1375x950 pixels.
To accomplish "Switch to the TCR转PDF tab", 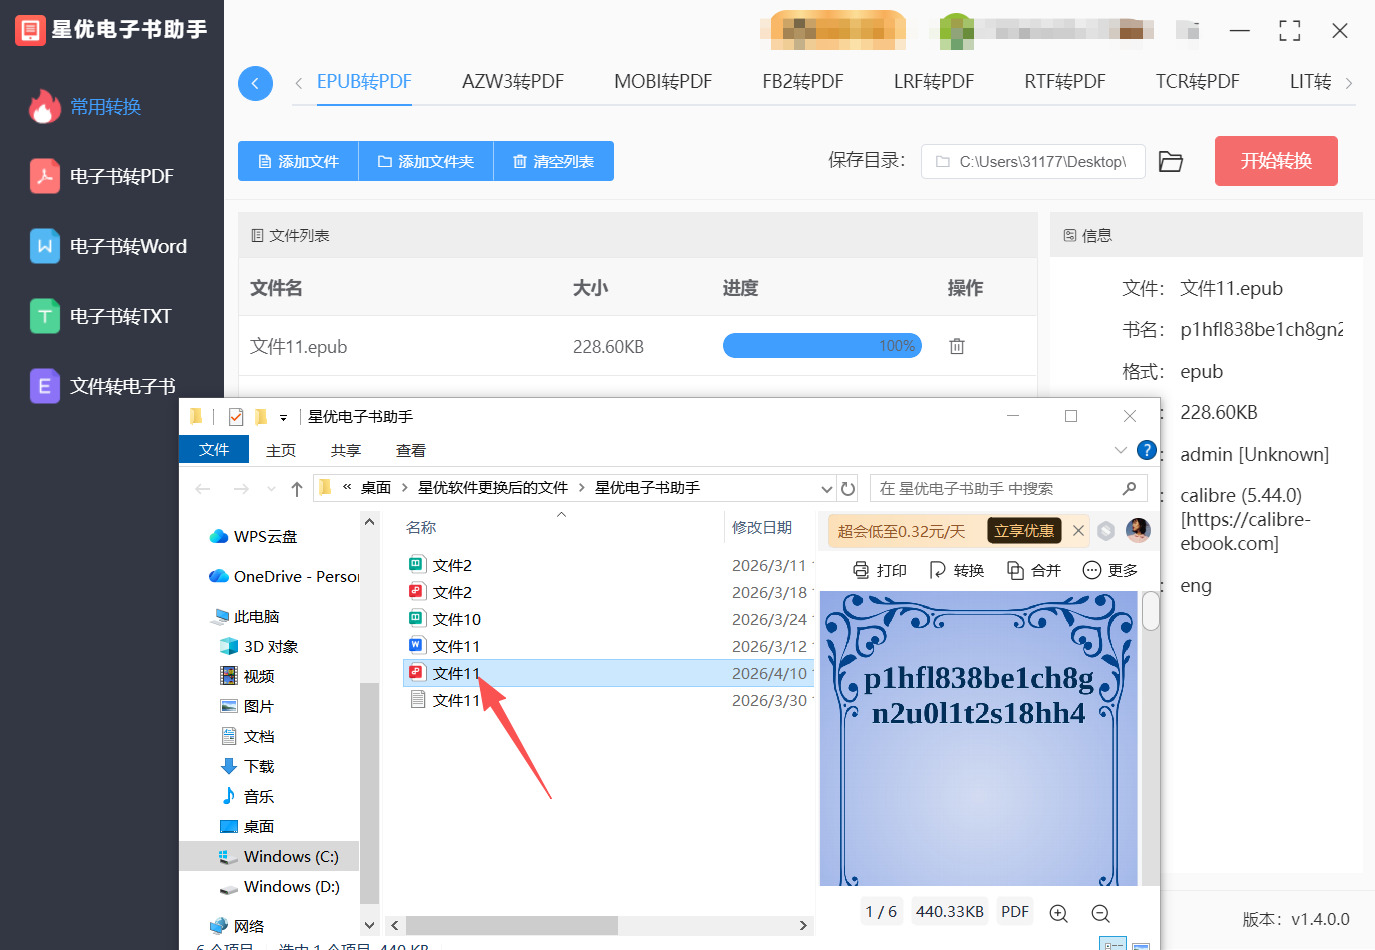I will point(1198,82).
